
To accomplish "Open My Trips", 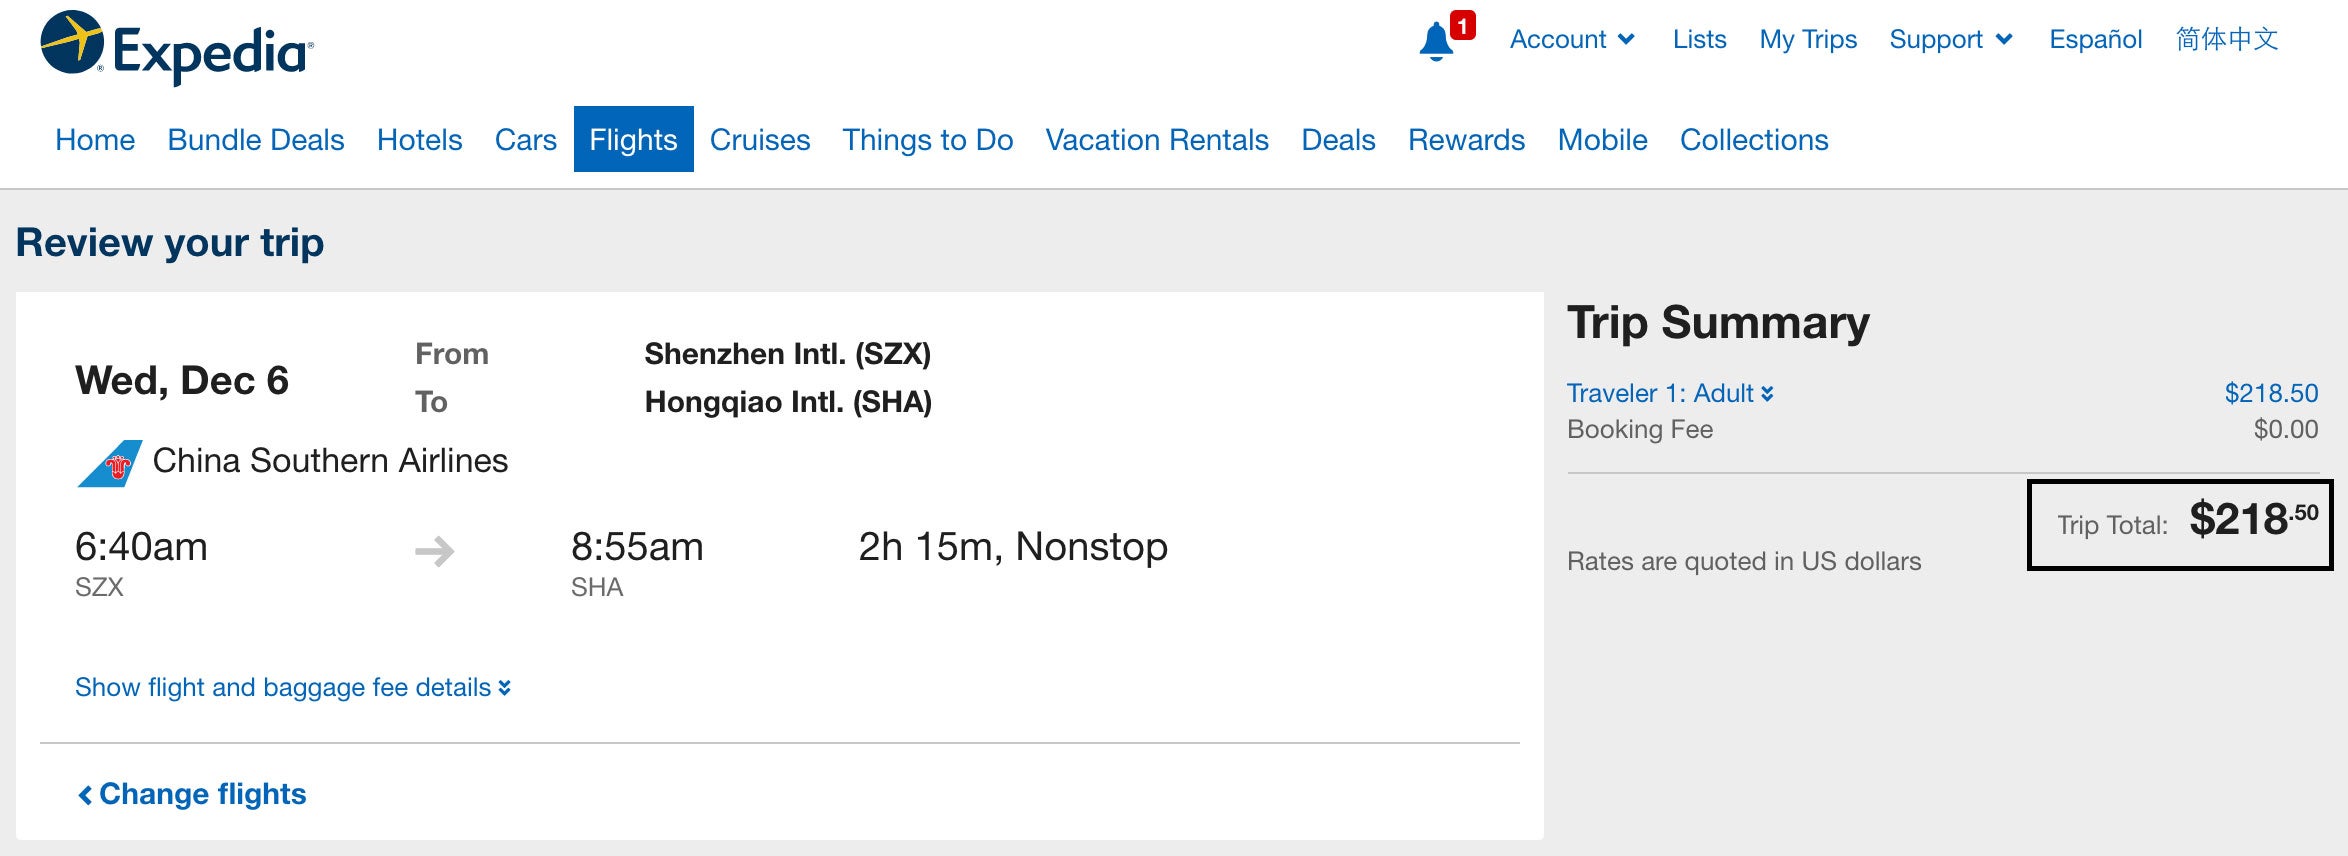I will click(x=1808, y=39).
